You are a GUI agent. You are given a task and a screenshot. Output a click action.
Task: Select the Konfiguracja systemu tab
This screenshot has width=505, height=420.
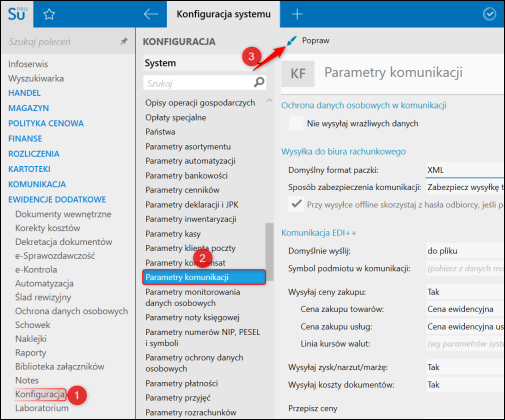(223, 14)
